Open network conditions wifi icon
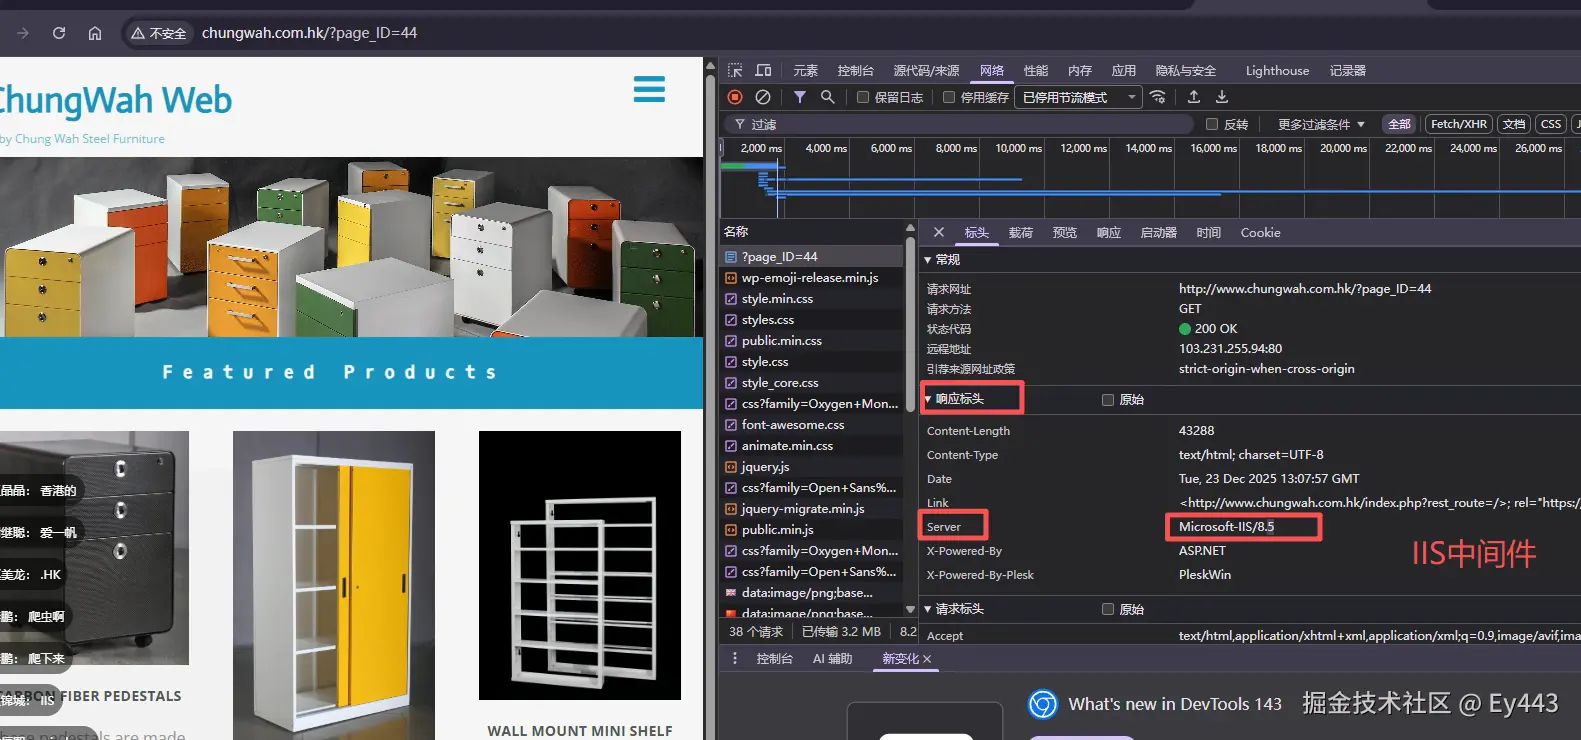Image resolution: width=1581 pixels, height=740 pixels. coord(1158,97)
